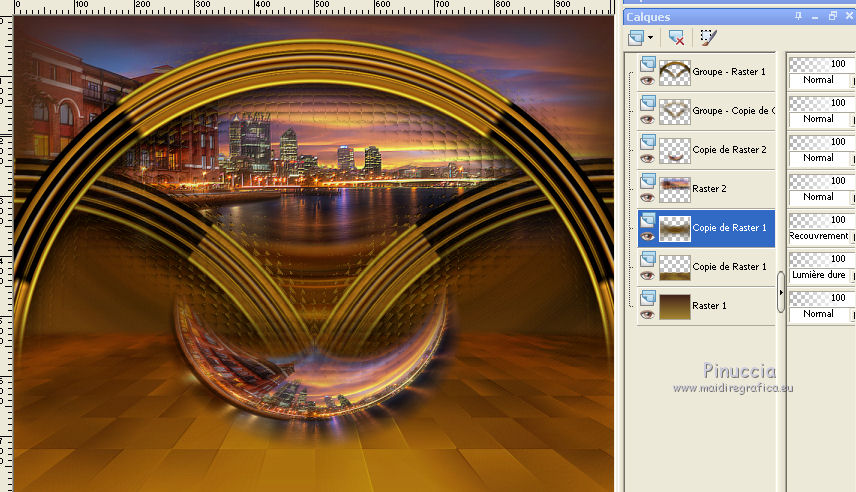Pin the Calques panel with auto-hide pushpin
Image resolution: width=856 pixels, height=492 pixels.
coord(798,16)
